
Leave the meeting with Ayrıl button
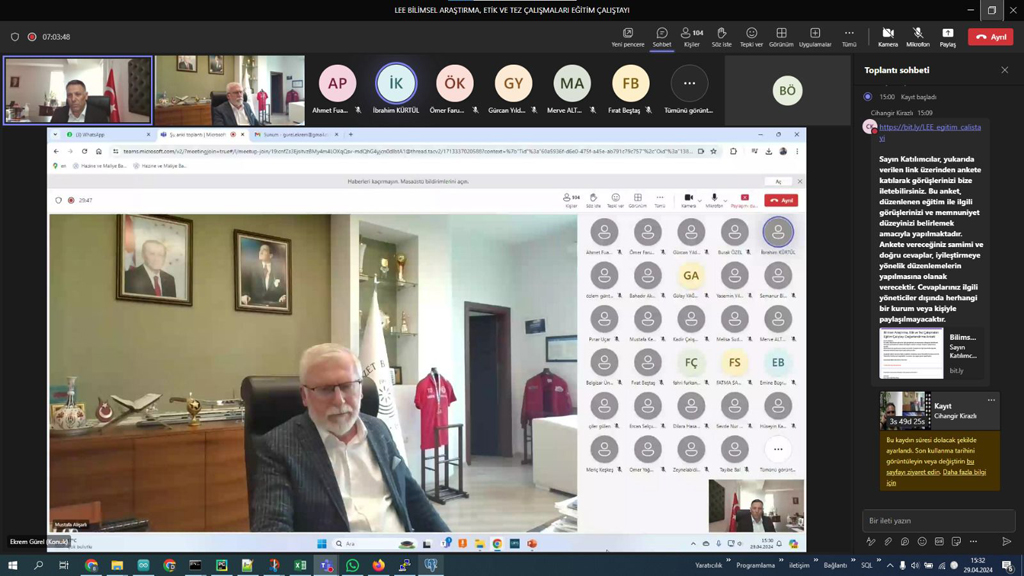click(x=990, y=37)
